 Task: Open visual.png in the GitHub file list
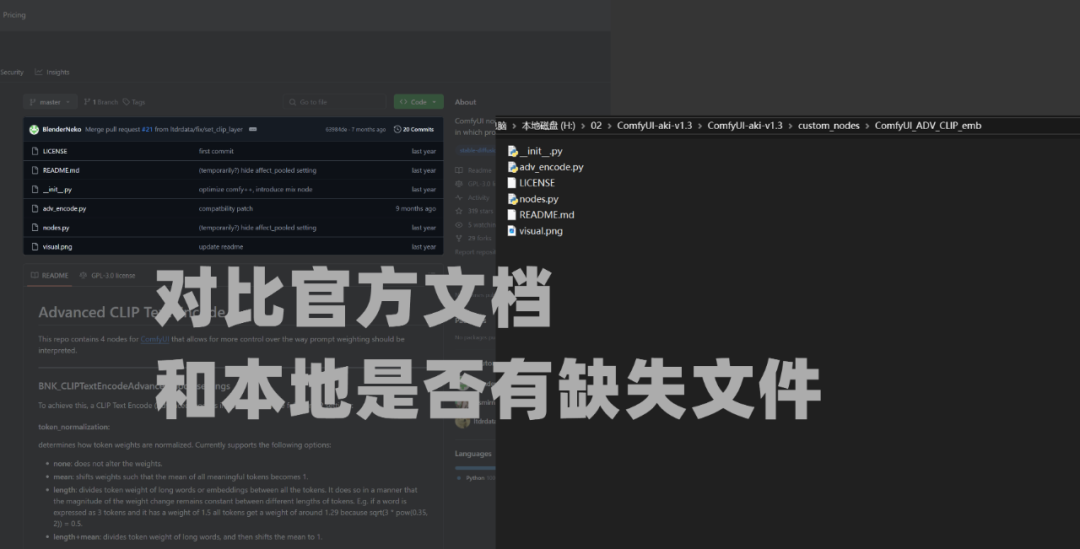(x=57, y=247)
